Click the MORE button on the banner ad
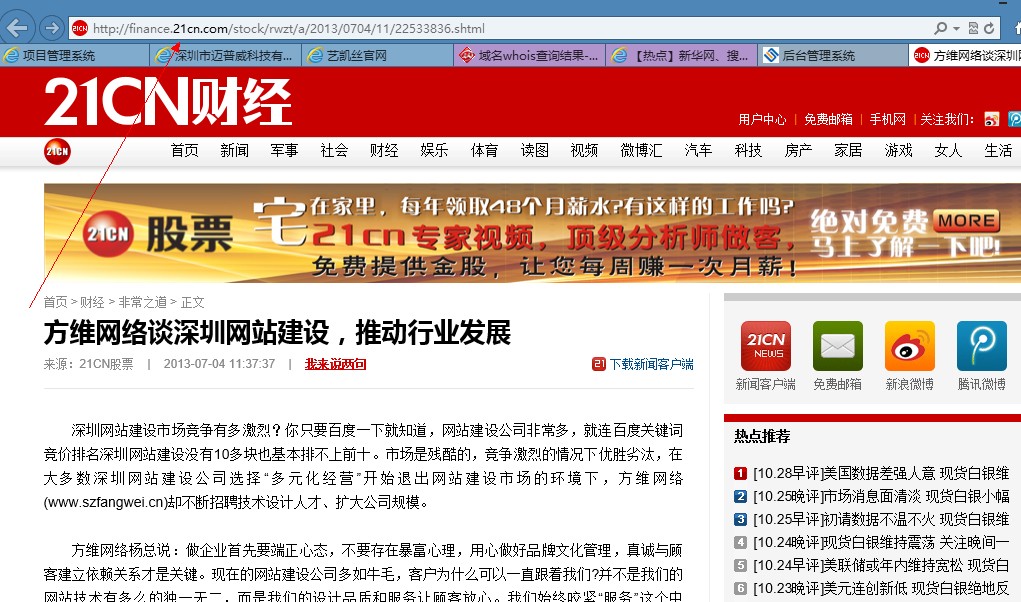This screenshot has width=1021, height=602. coord(966,221)
